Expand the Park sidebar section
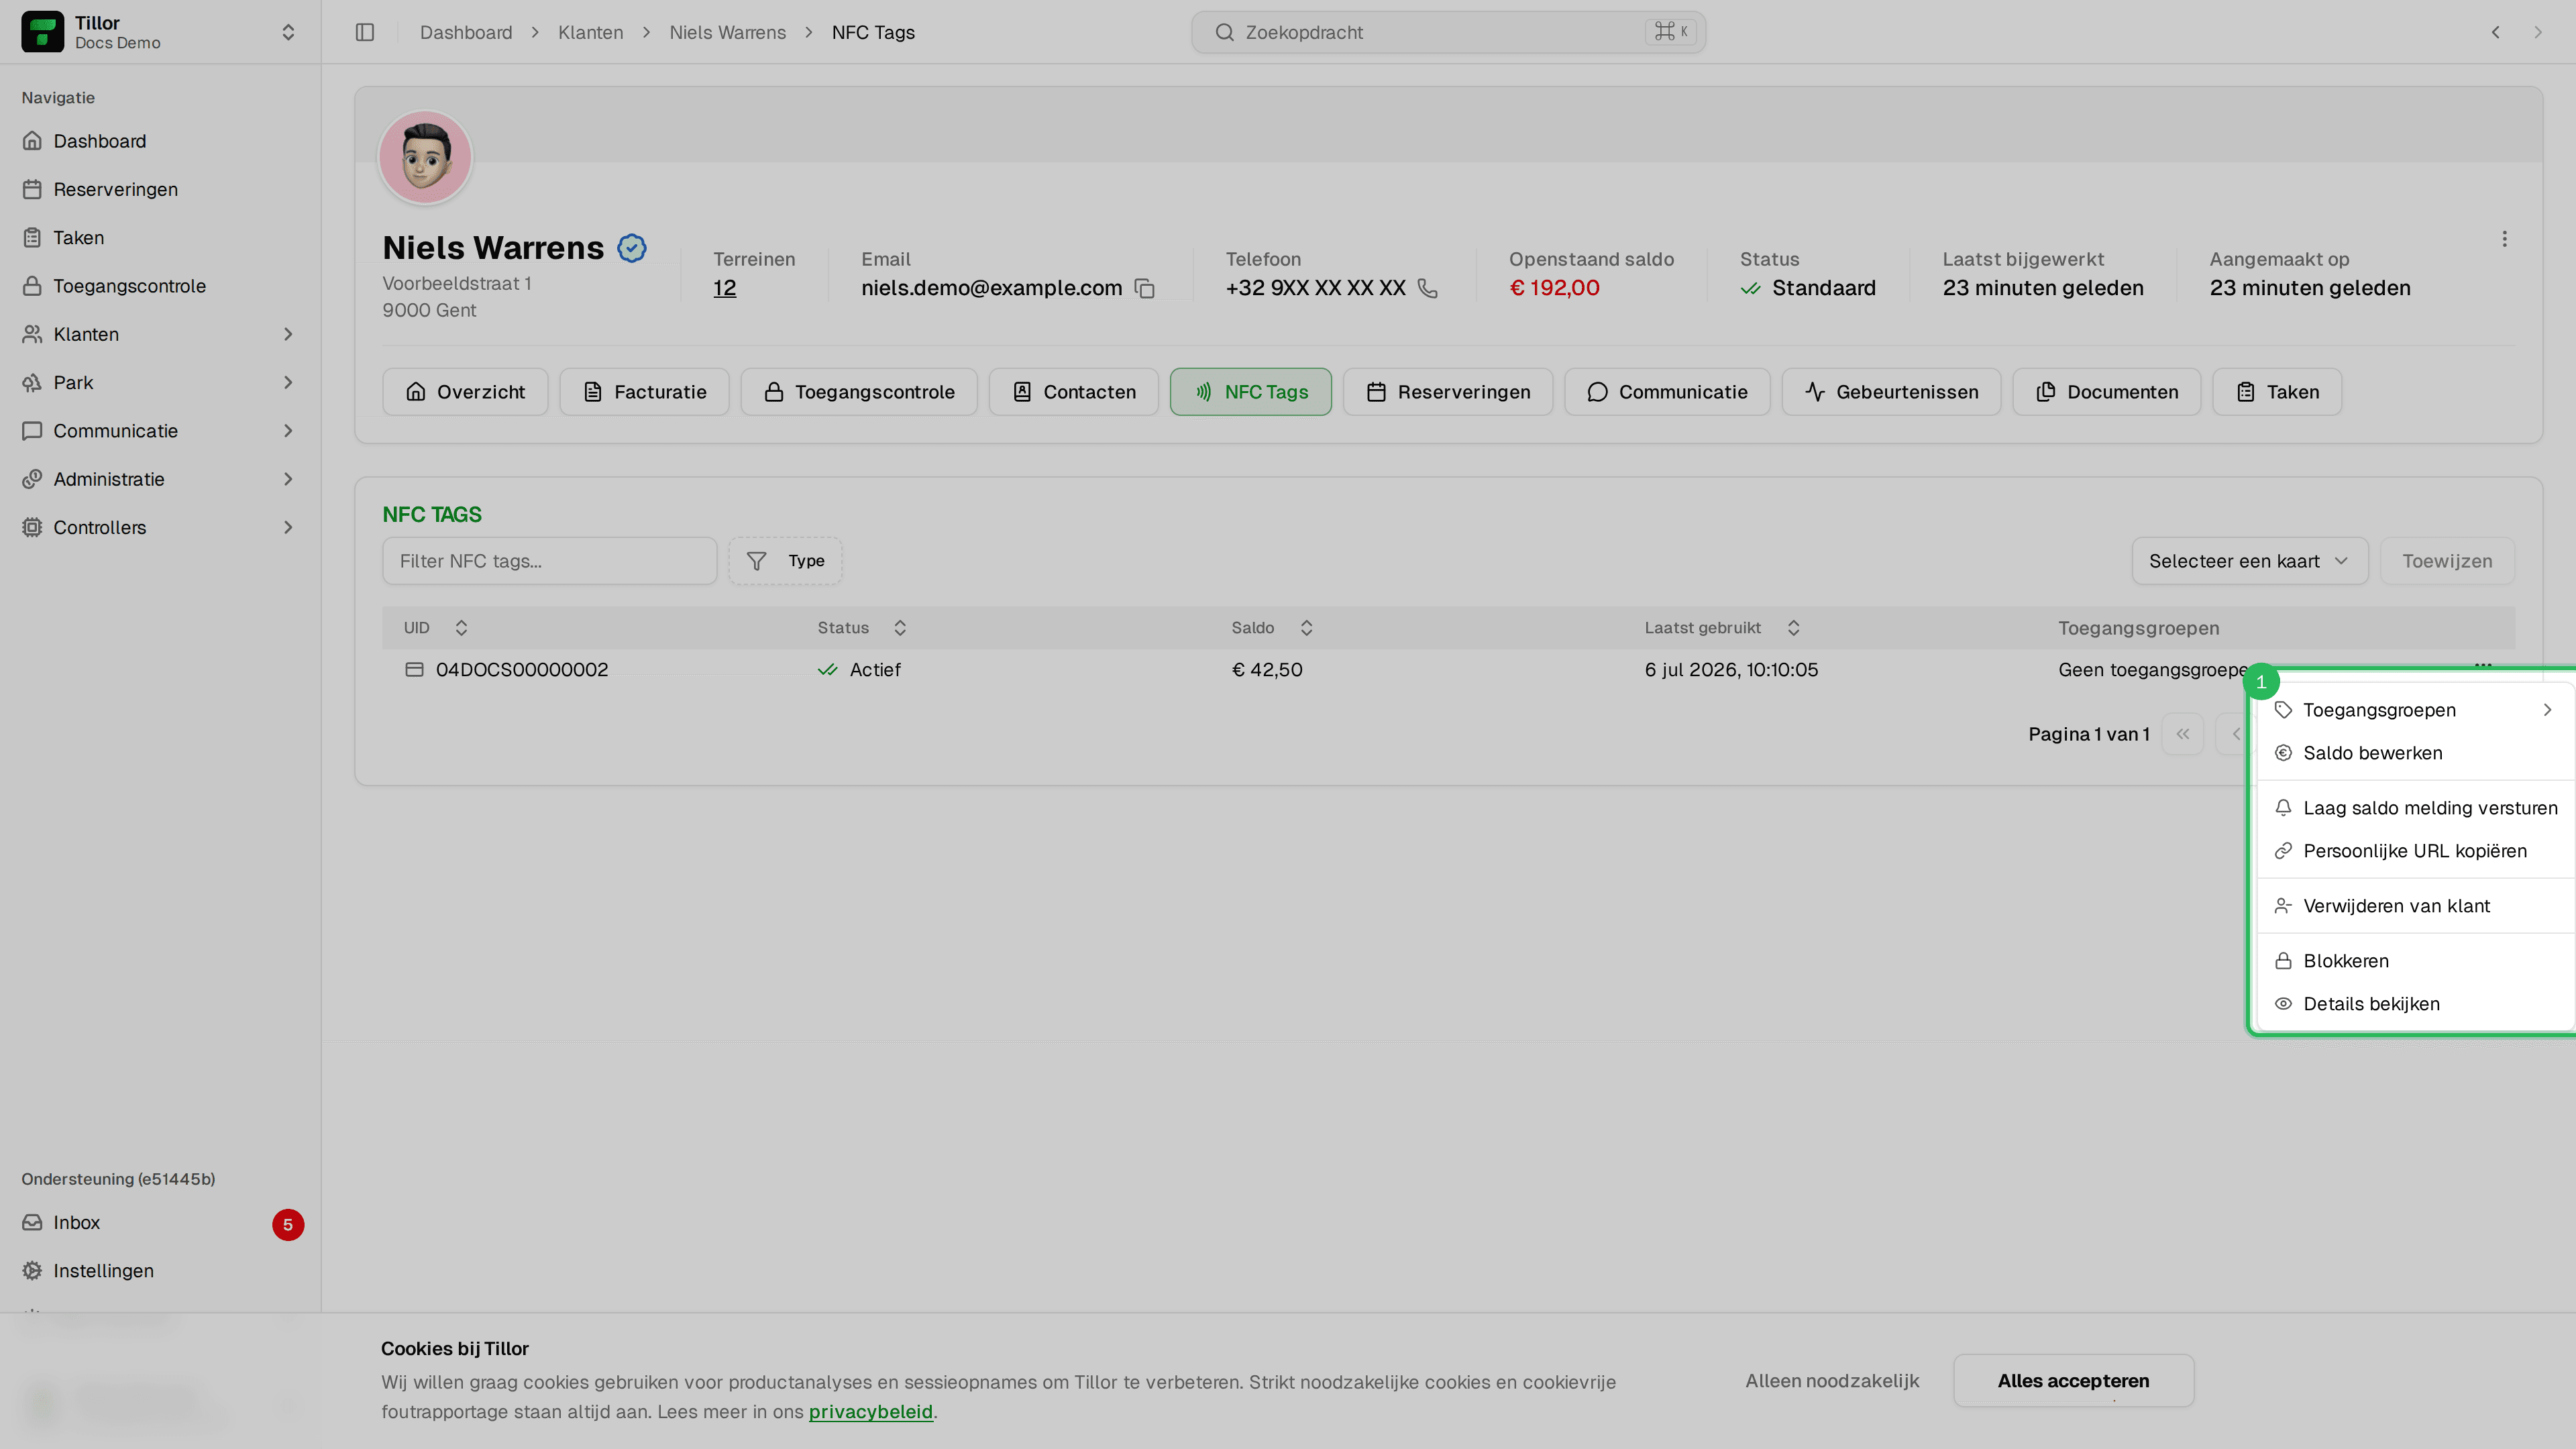 (160, 382)
